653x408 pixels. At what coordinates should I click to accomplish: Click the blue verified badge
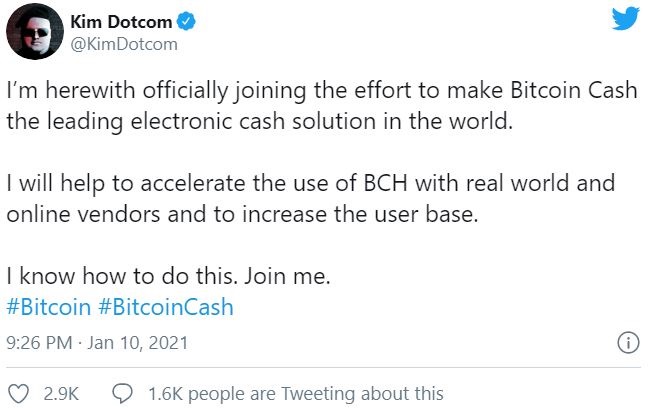click(189, 21)
